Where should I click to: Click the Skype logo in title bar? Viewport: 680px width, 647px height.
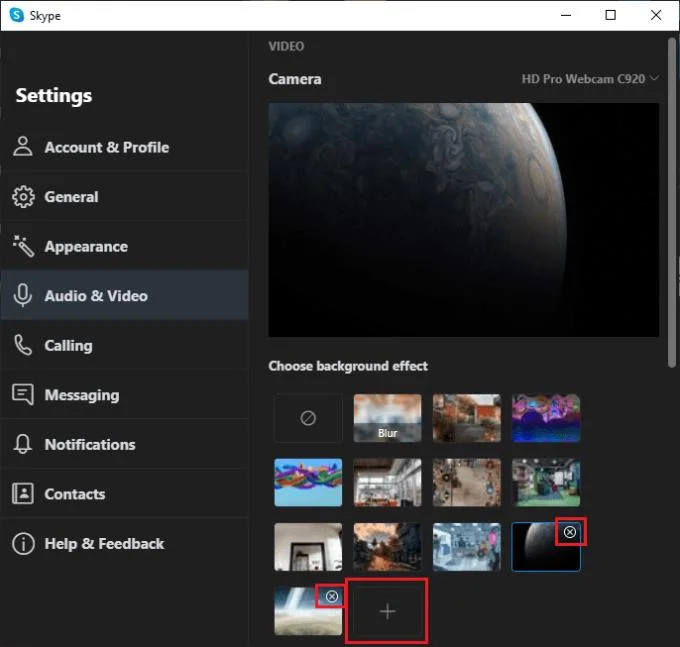tap(17, 15)
